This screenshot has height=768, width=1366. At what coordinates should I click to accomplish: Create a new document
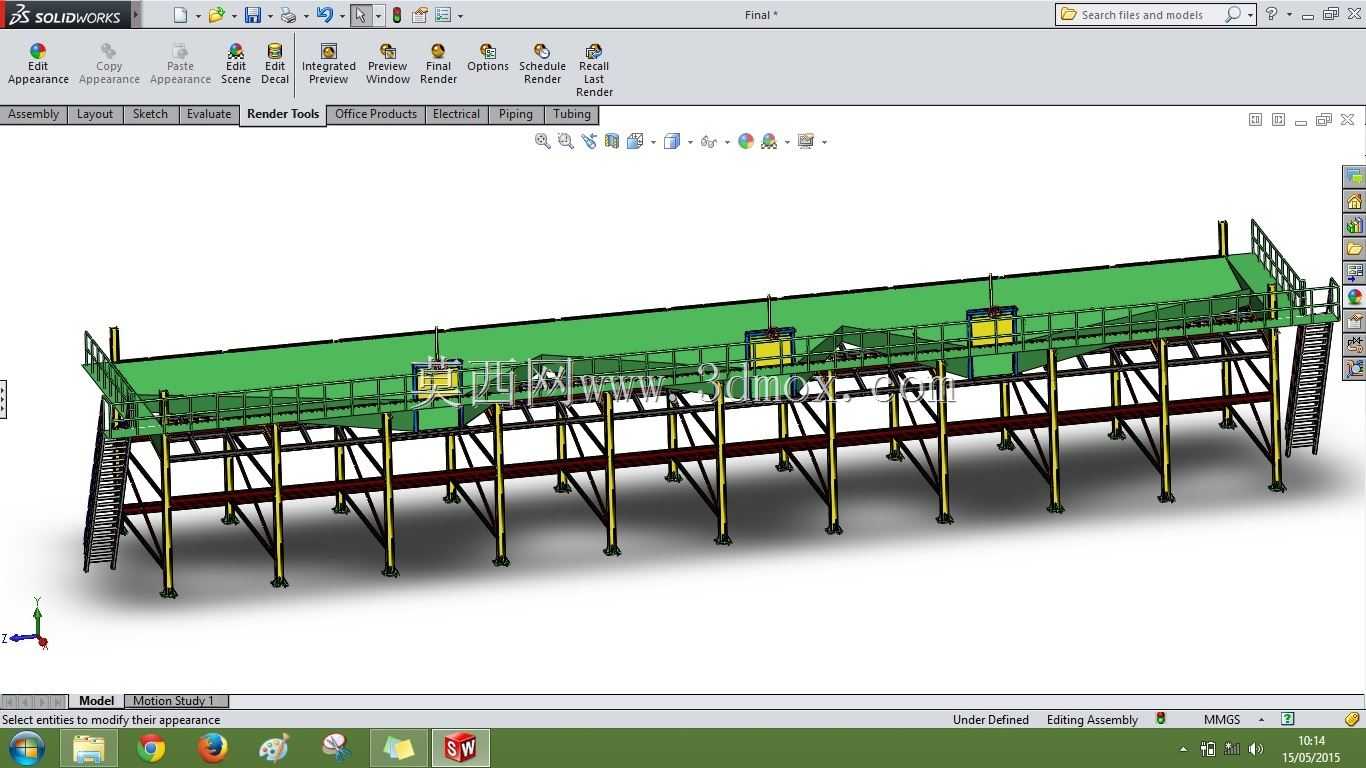(x=180, y=15)
